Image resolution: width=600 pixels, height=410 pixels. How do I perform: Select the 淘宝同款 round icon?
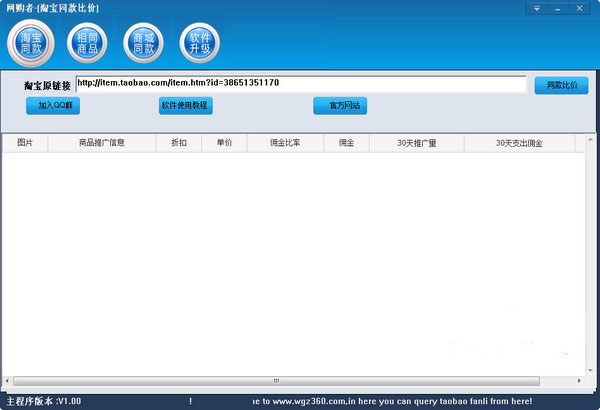[31, 43]
